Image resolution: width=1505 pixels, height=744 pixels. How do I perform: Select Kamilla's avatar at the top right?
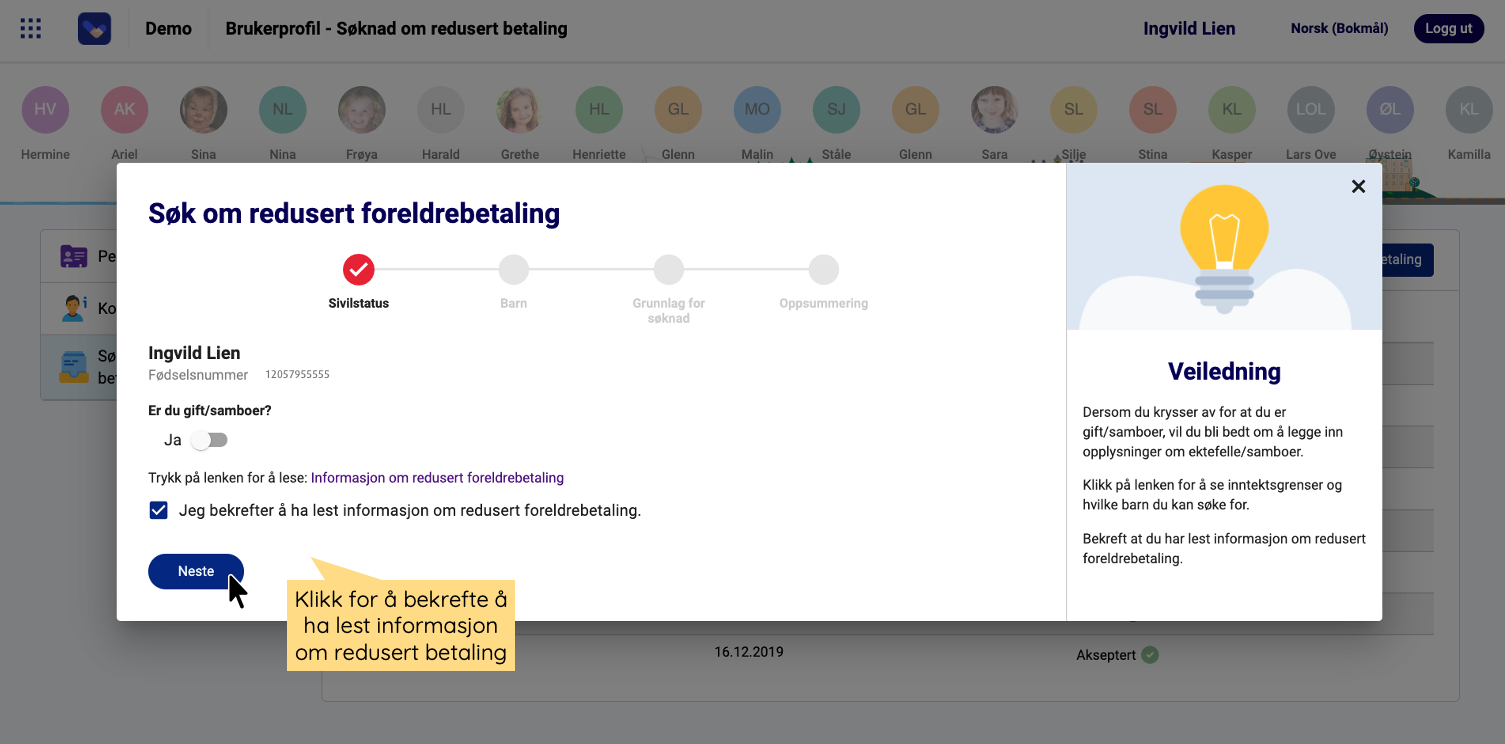(x=1468, y=110)
